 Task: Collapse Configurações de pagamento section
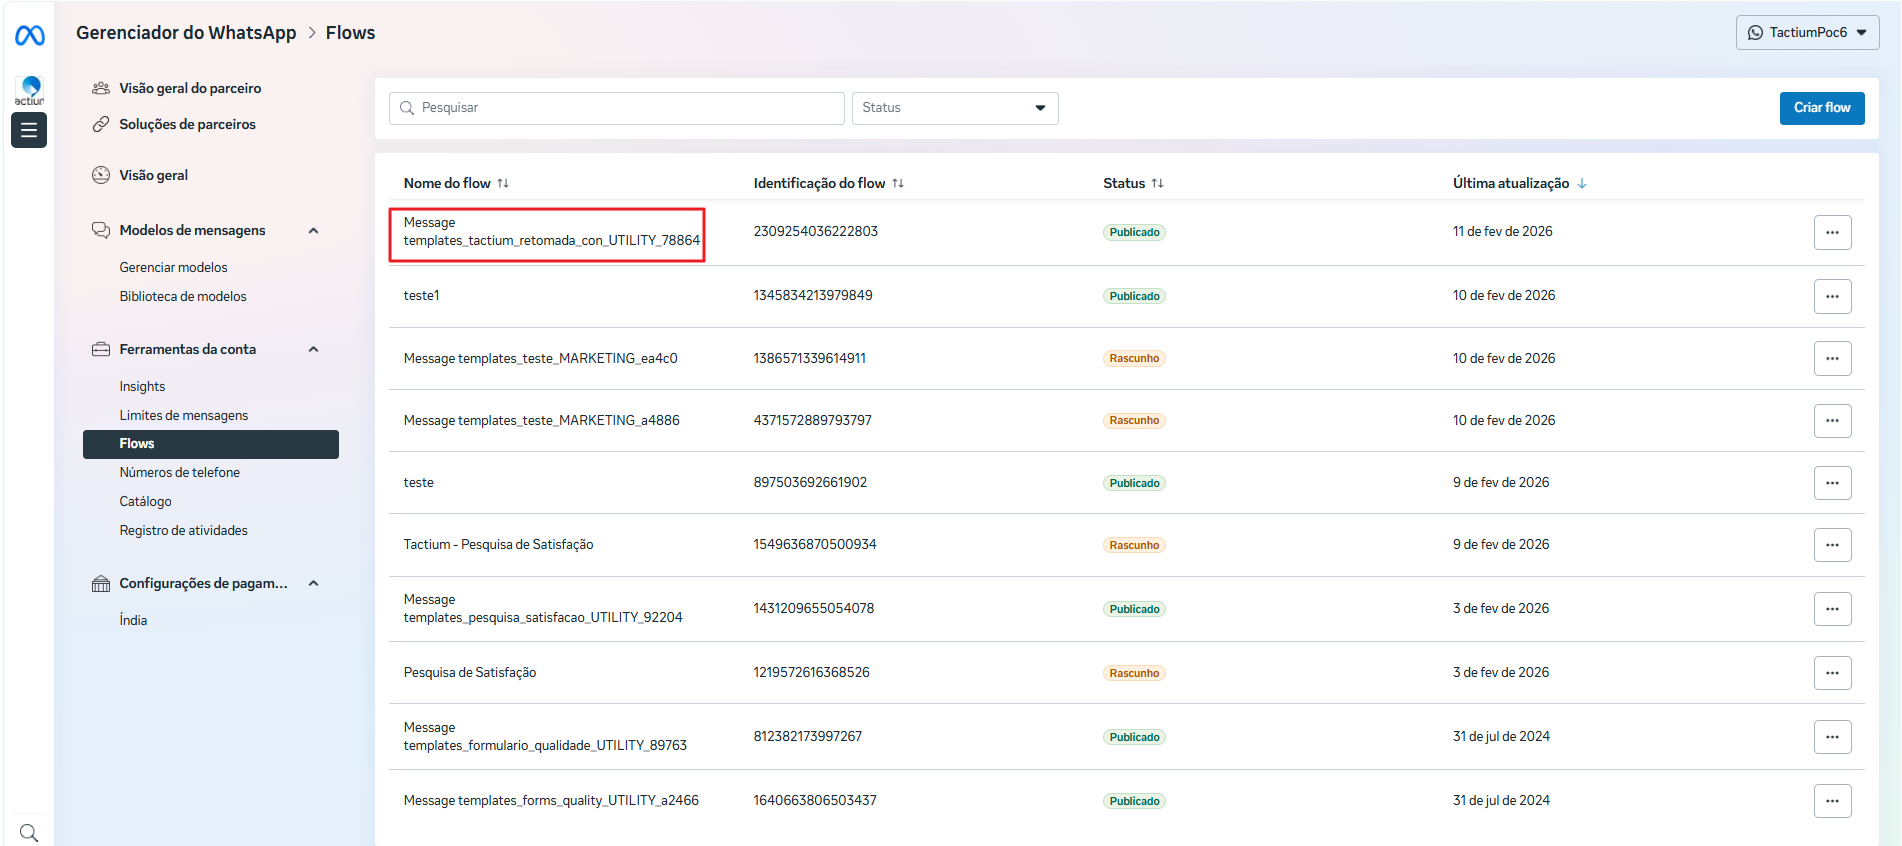pos(313,584)
